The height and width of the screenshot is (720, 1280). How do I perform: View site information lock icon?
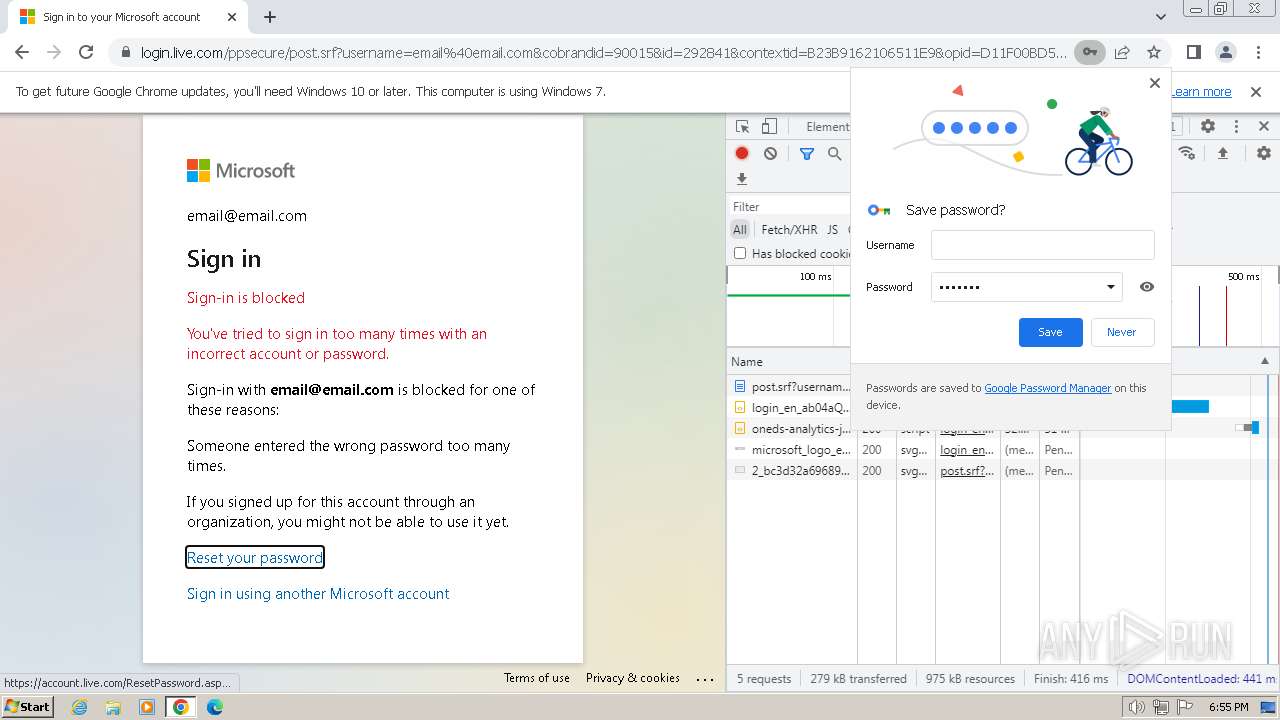pos(125,52)
